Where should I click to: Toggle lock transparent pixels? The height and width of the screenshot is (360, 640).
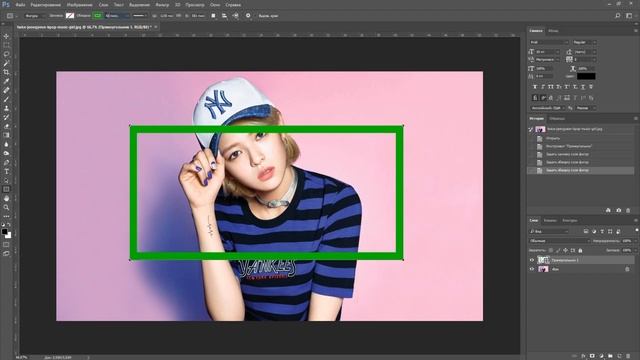551,250
